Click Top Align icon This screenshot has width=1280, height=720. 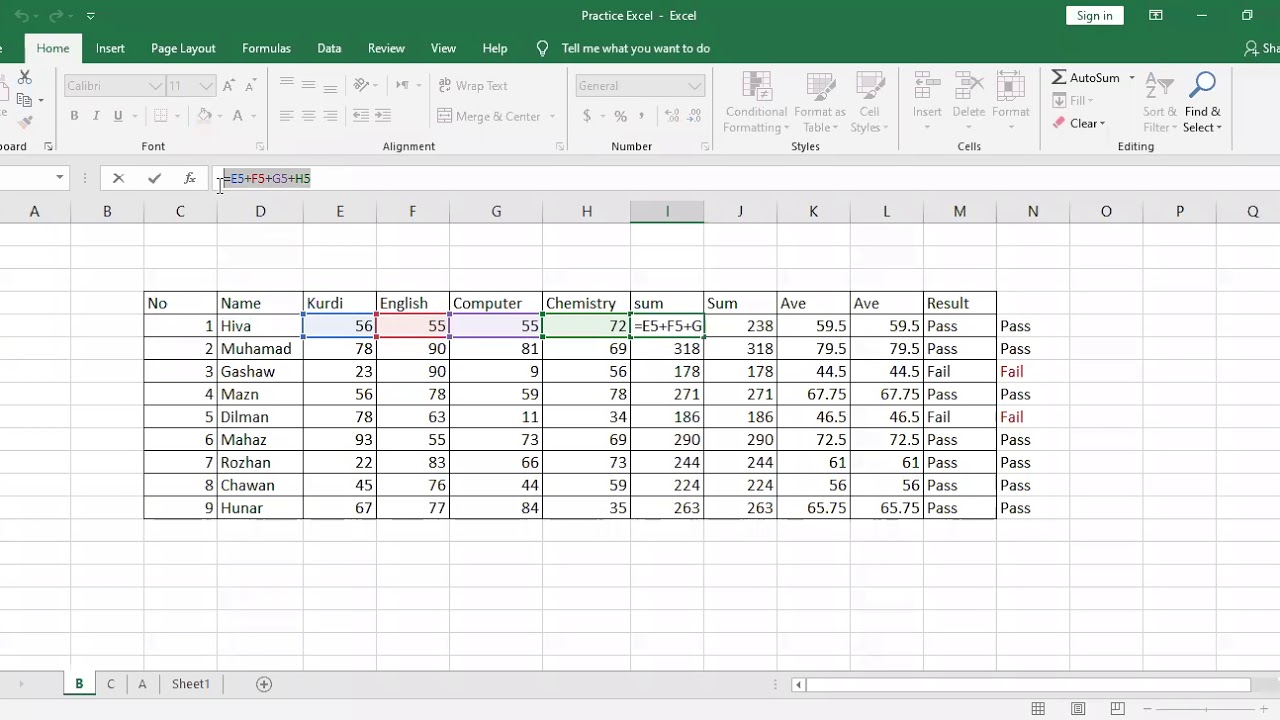point(286,86)
